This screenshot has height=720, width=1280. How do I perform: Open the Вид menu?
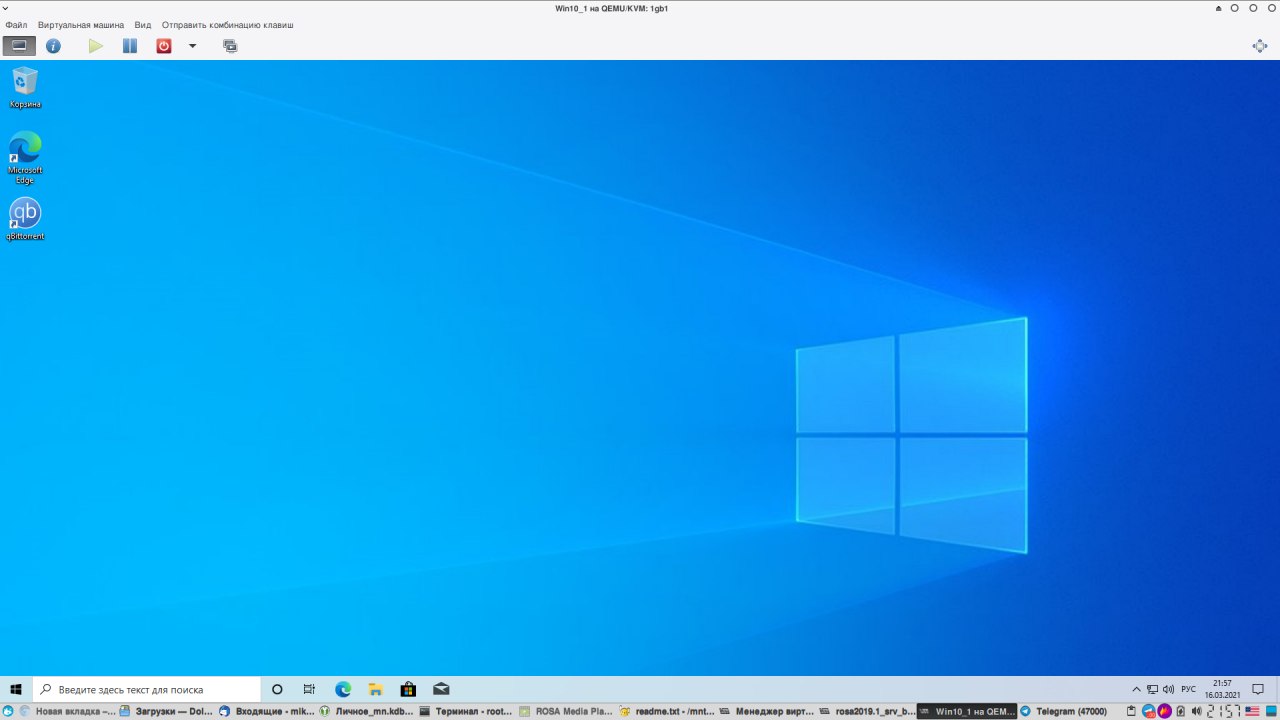point(143,24)
